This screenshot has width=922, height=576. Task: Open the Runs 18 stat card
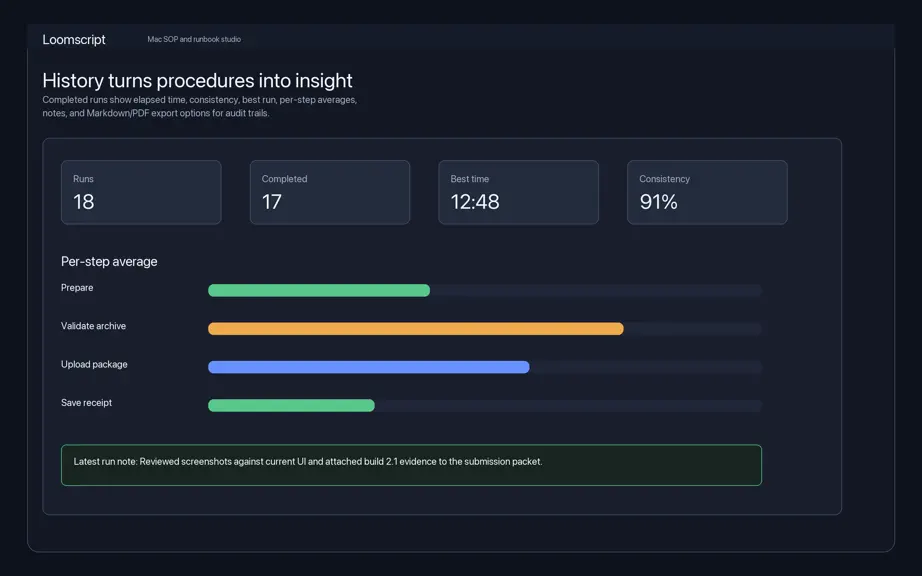pos(141,192)
